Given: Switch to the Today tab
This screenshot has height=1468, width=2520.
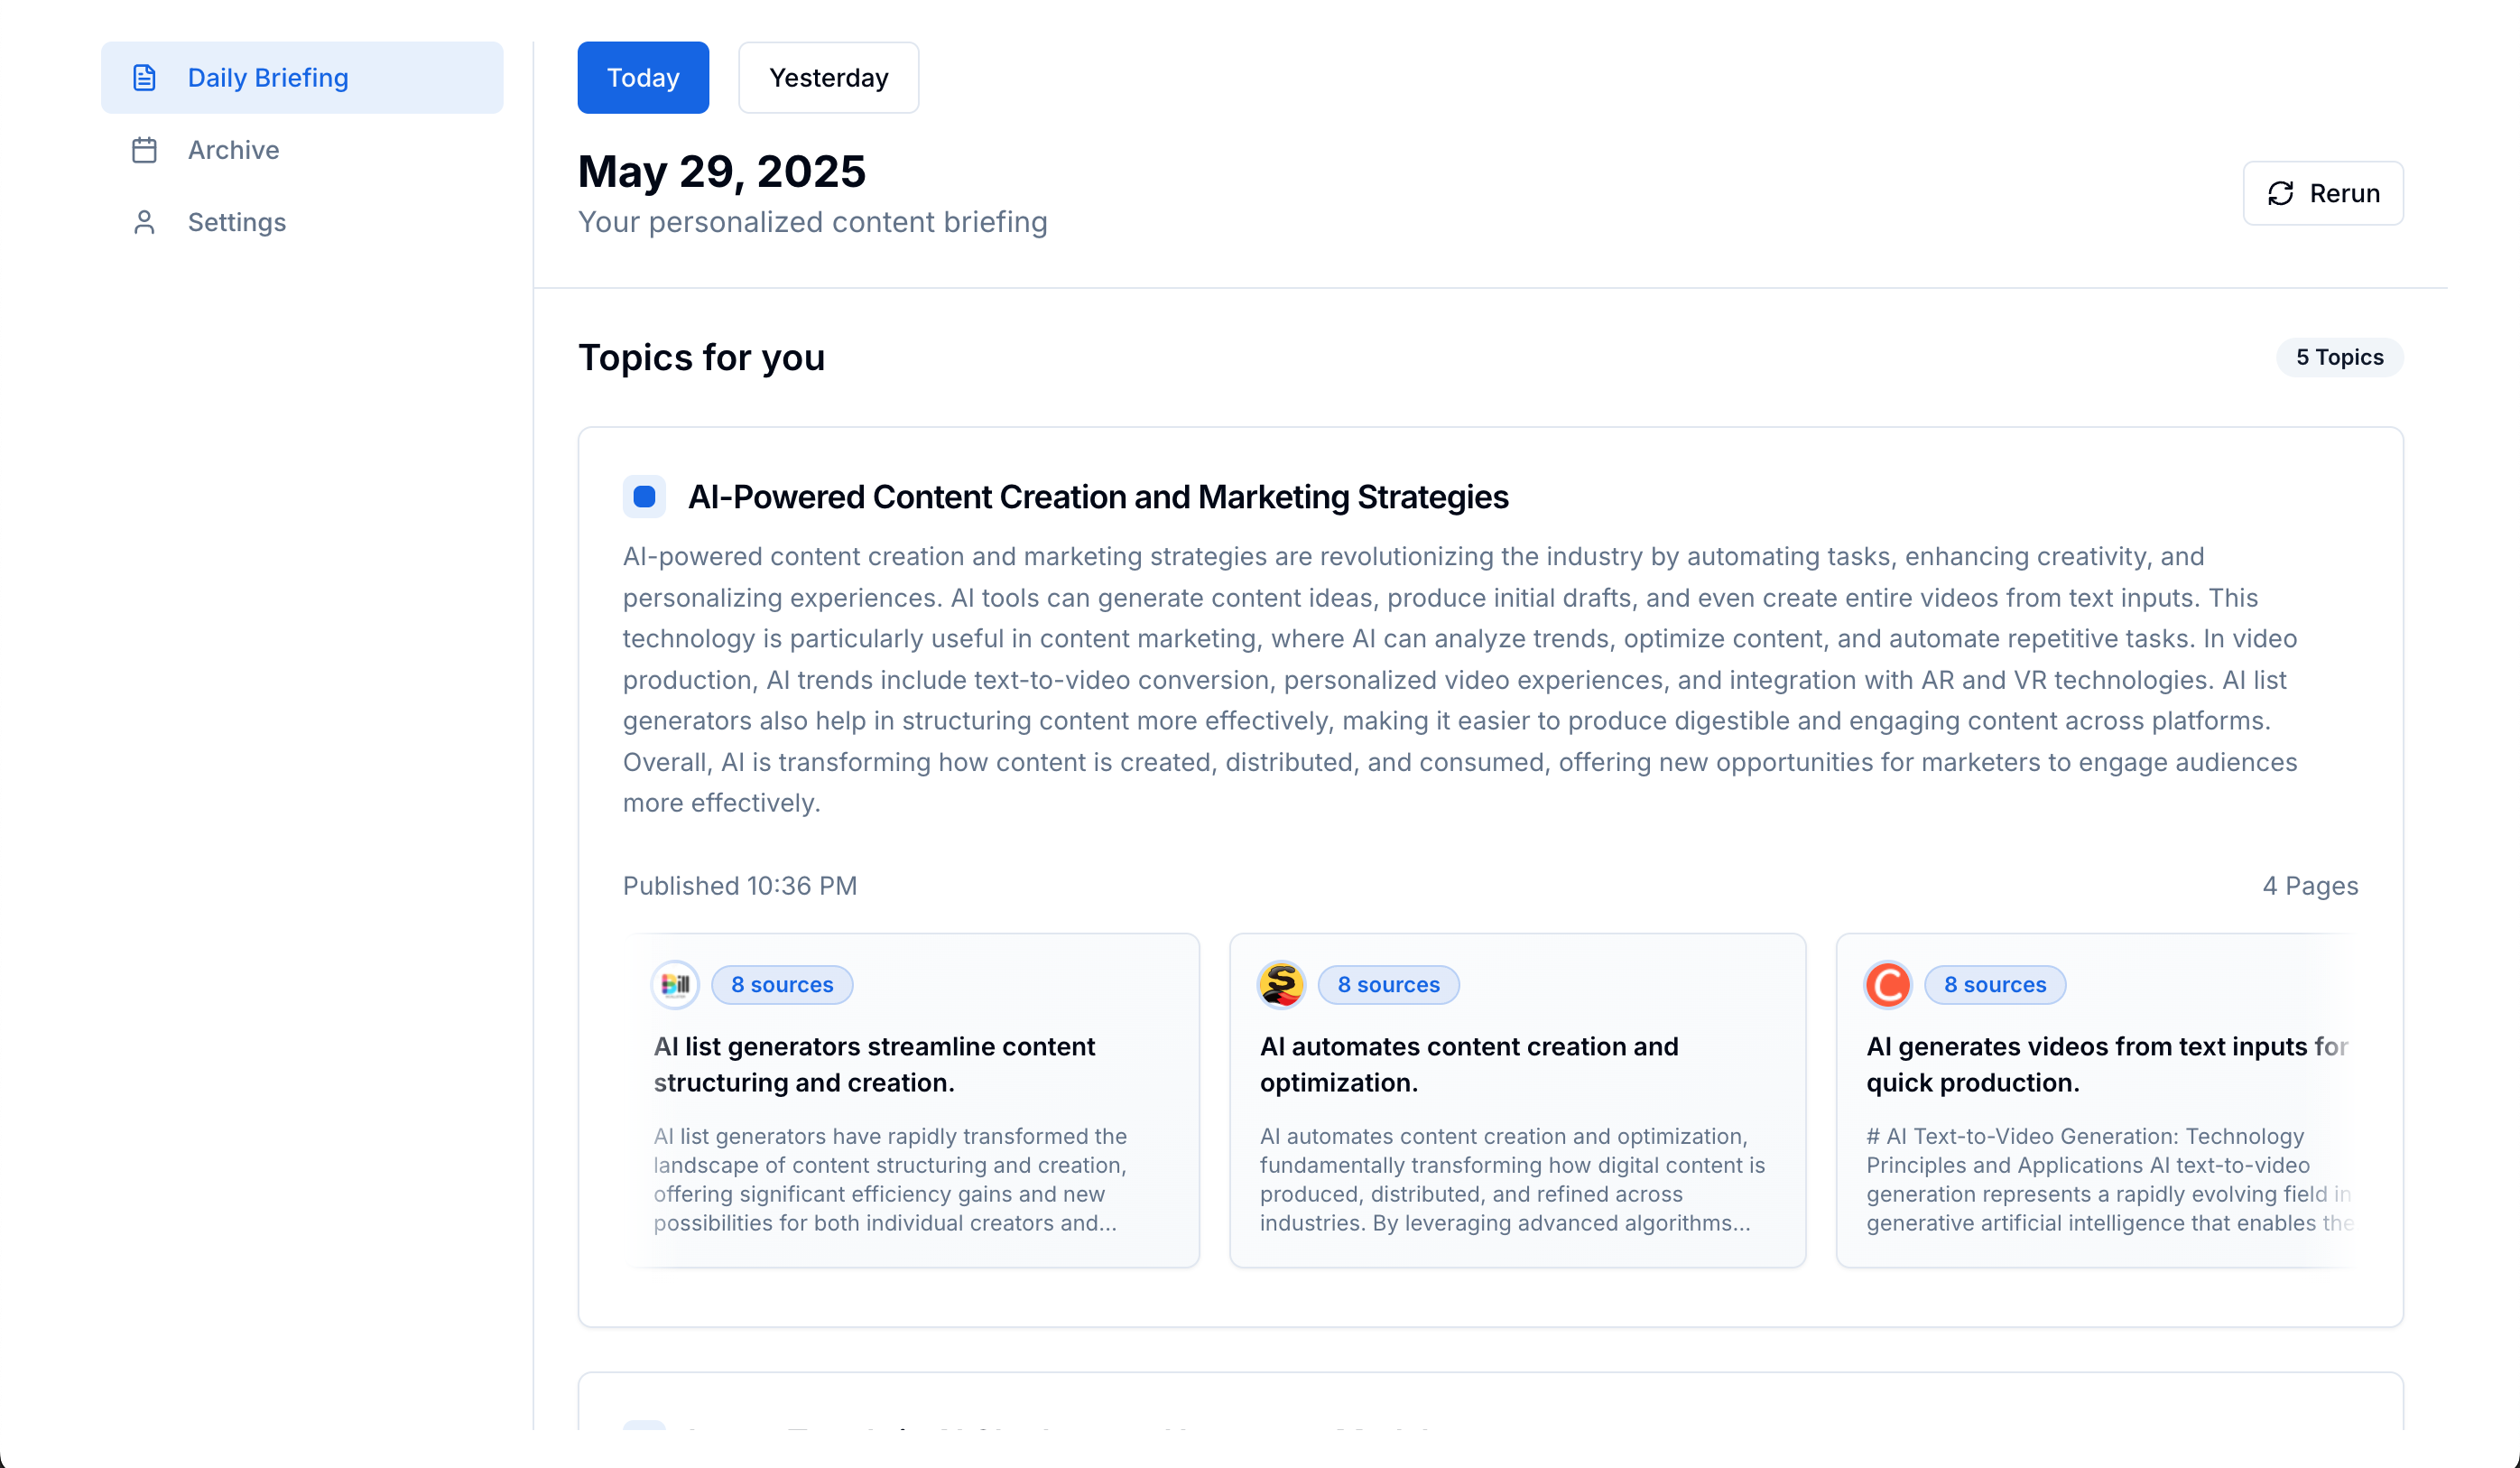Looking at the screenshot, I should click(643, 78).
